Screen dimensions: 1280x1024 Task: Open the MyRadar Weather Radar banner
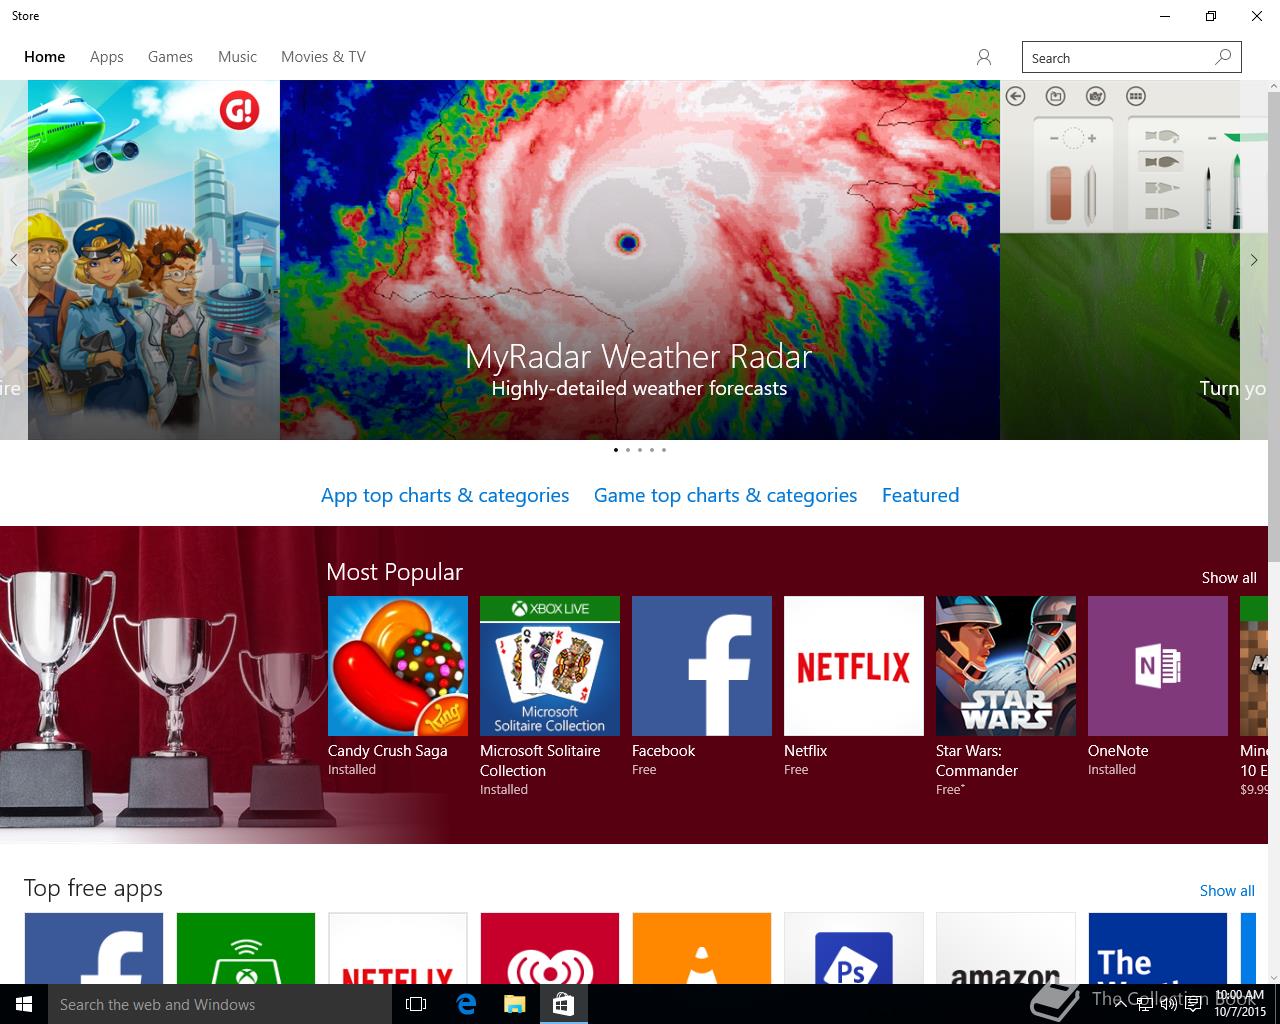640,260
